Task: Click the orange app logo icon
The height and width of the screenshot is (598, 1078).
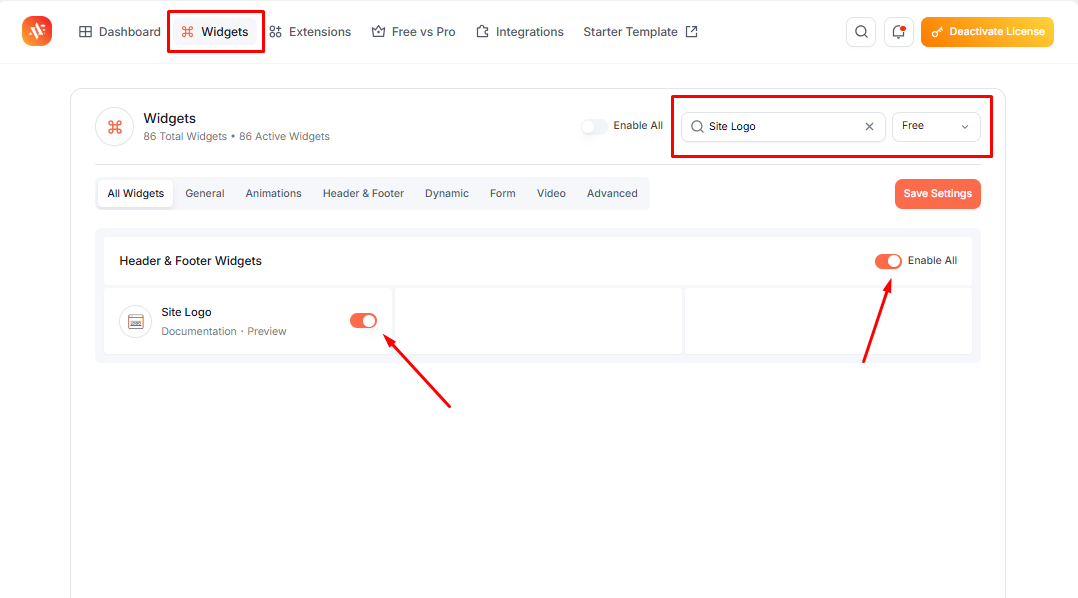Action: 37,31
